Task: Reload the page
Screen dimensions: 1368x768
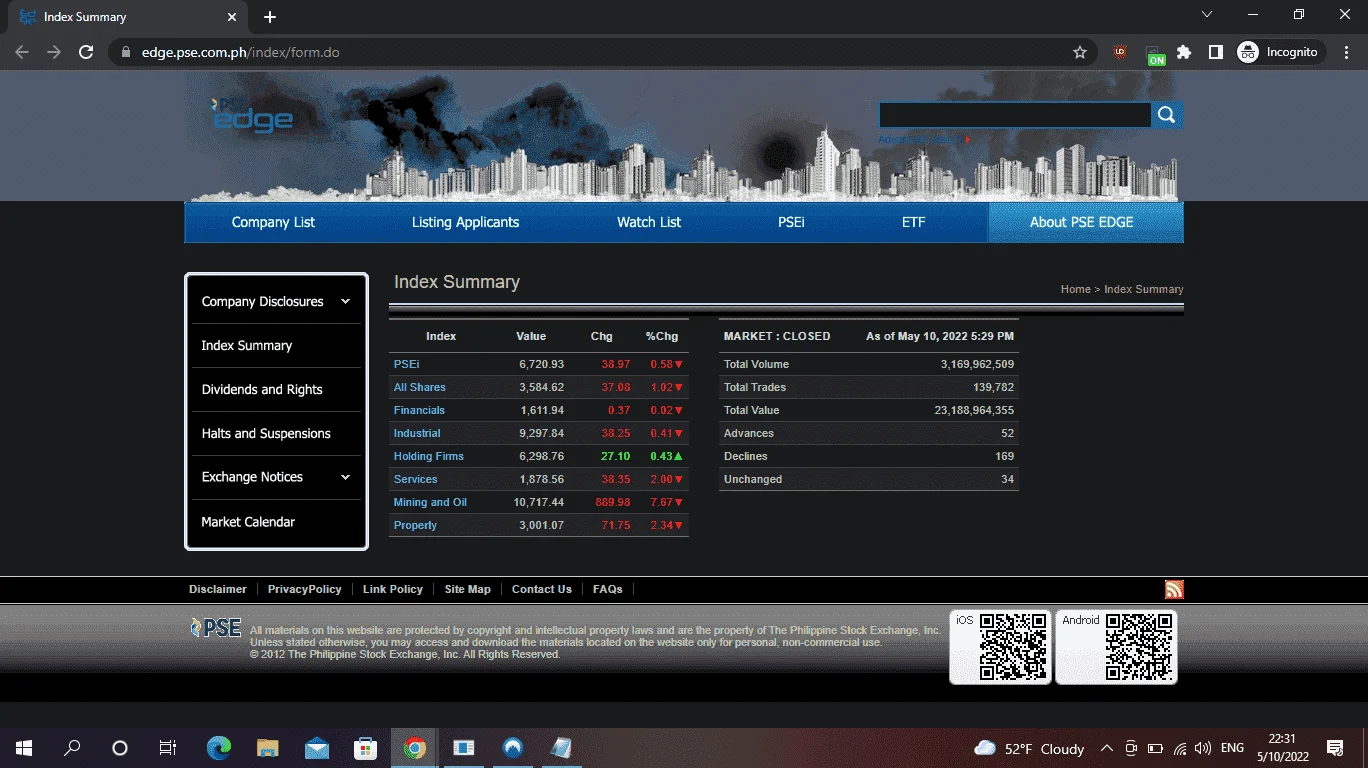Action: coord(86,52)
